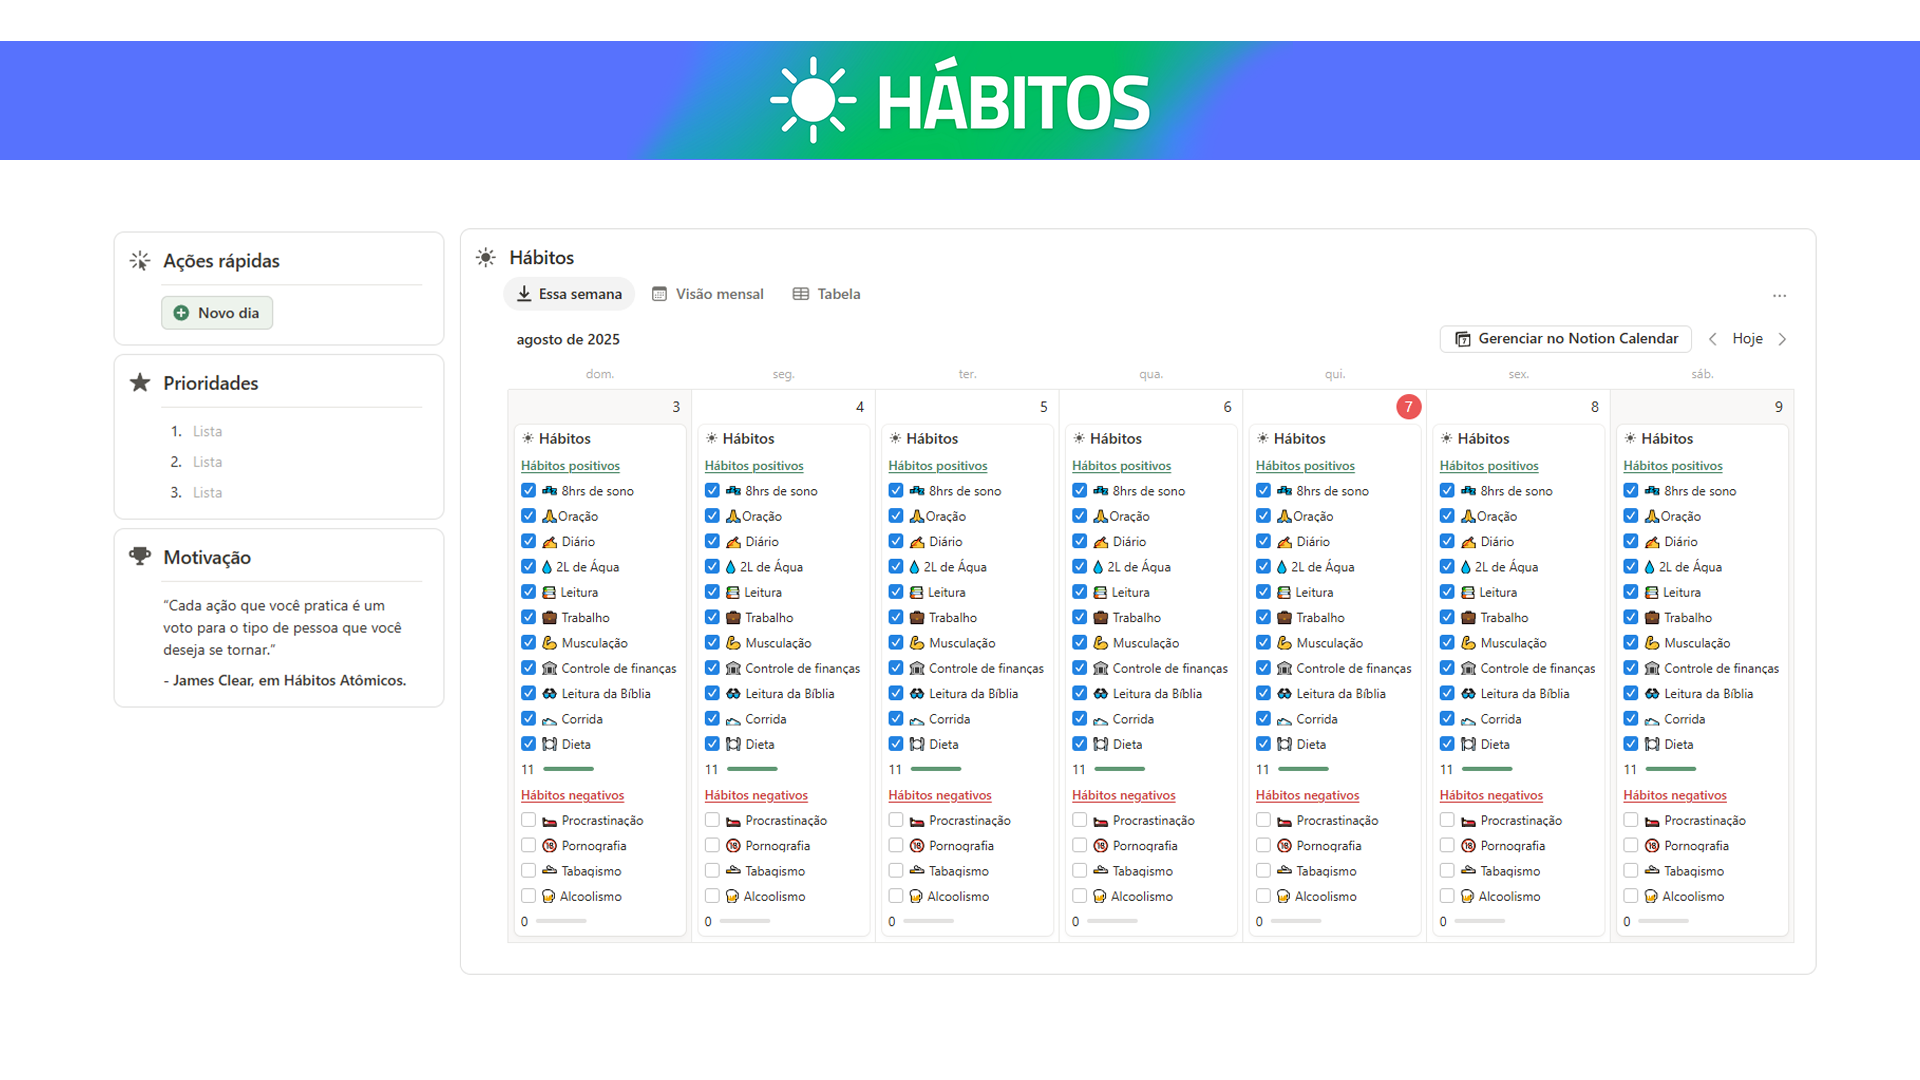Click the star icon next to Prioridades
Screen dimensions: 1920x1080
(x=139, y=382)
